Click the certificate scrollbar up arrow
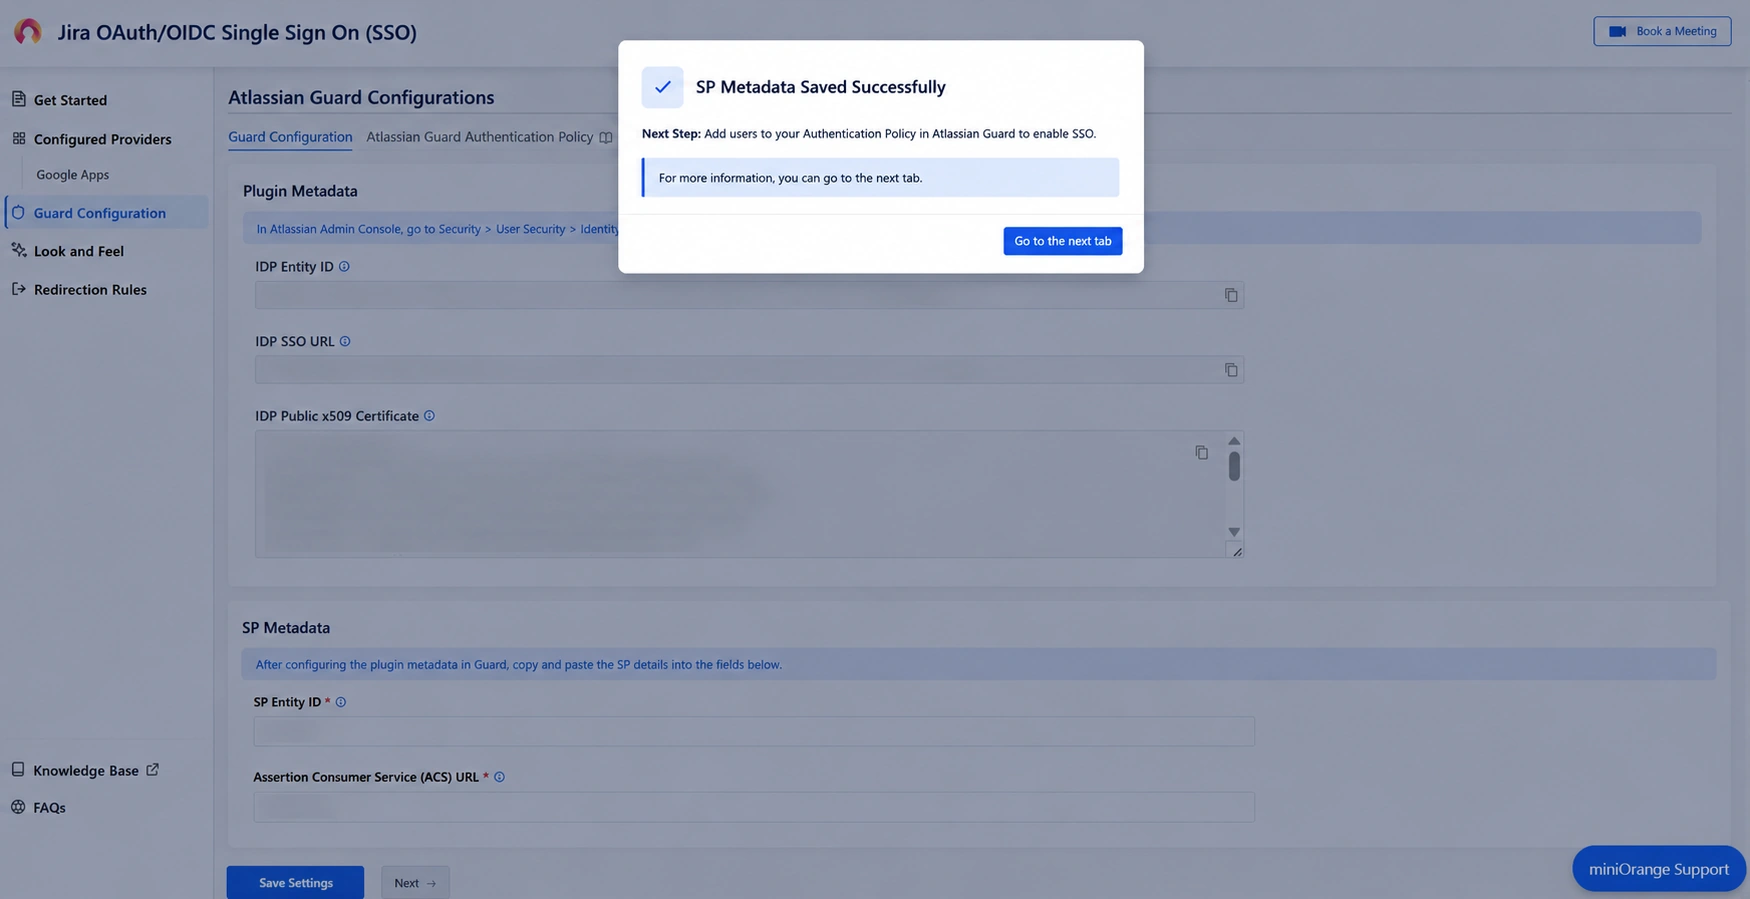This screenshot has width=1750, height=899. [x=1234, y=441]
